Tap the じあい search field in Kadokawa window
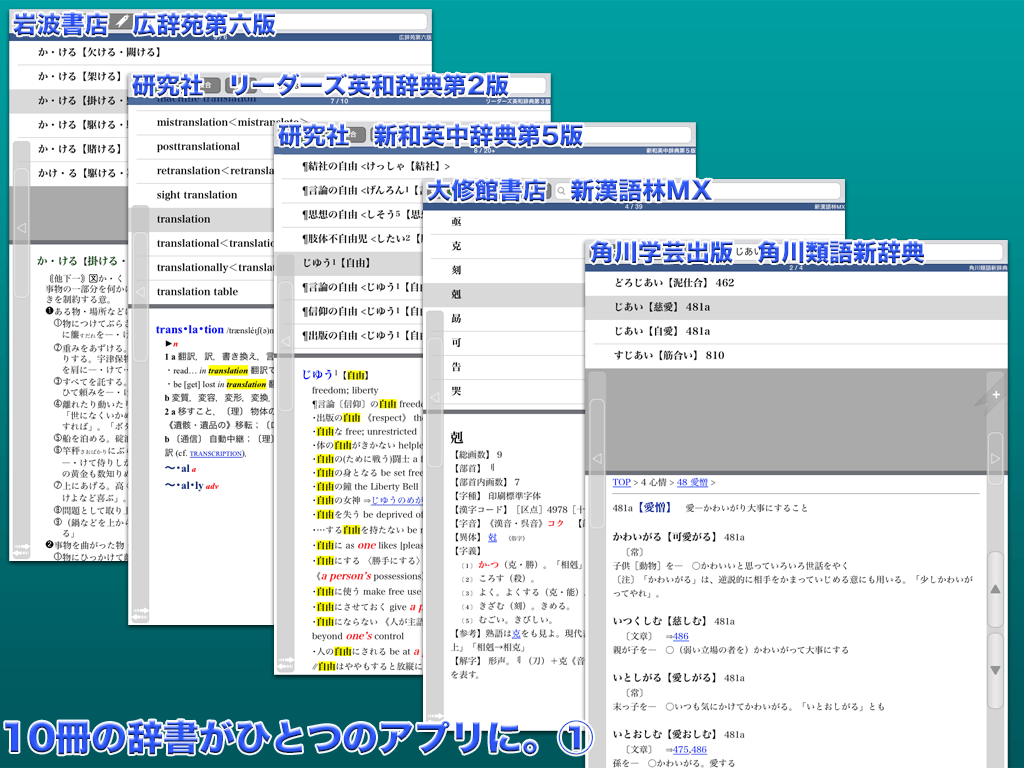Screen dimensions: 1024x768 (869, 251)
